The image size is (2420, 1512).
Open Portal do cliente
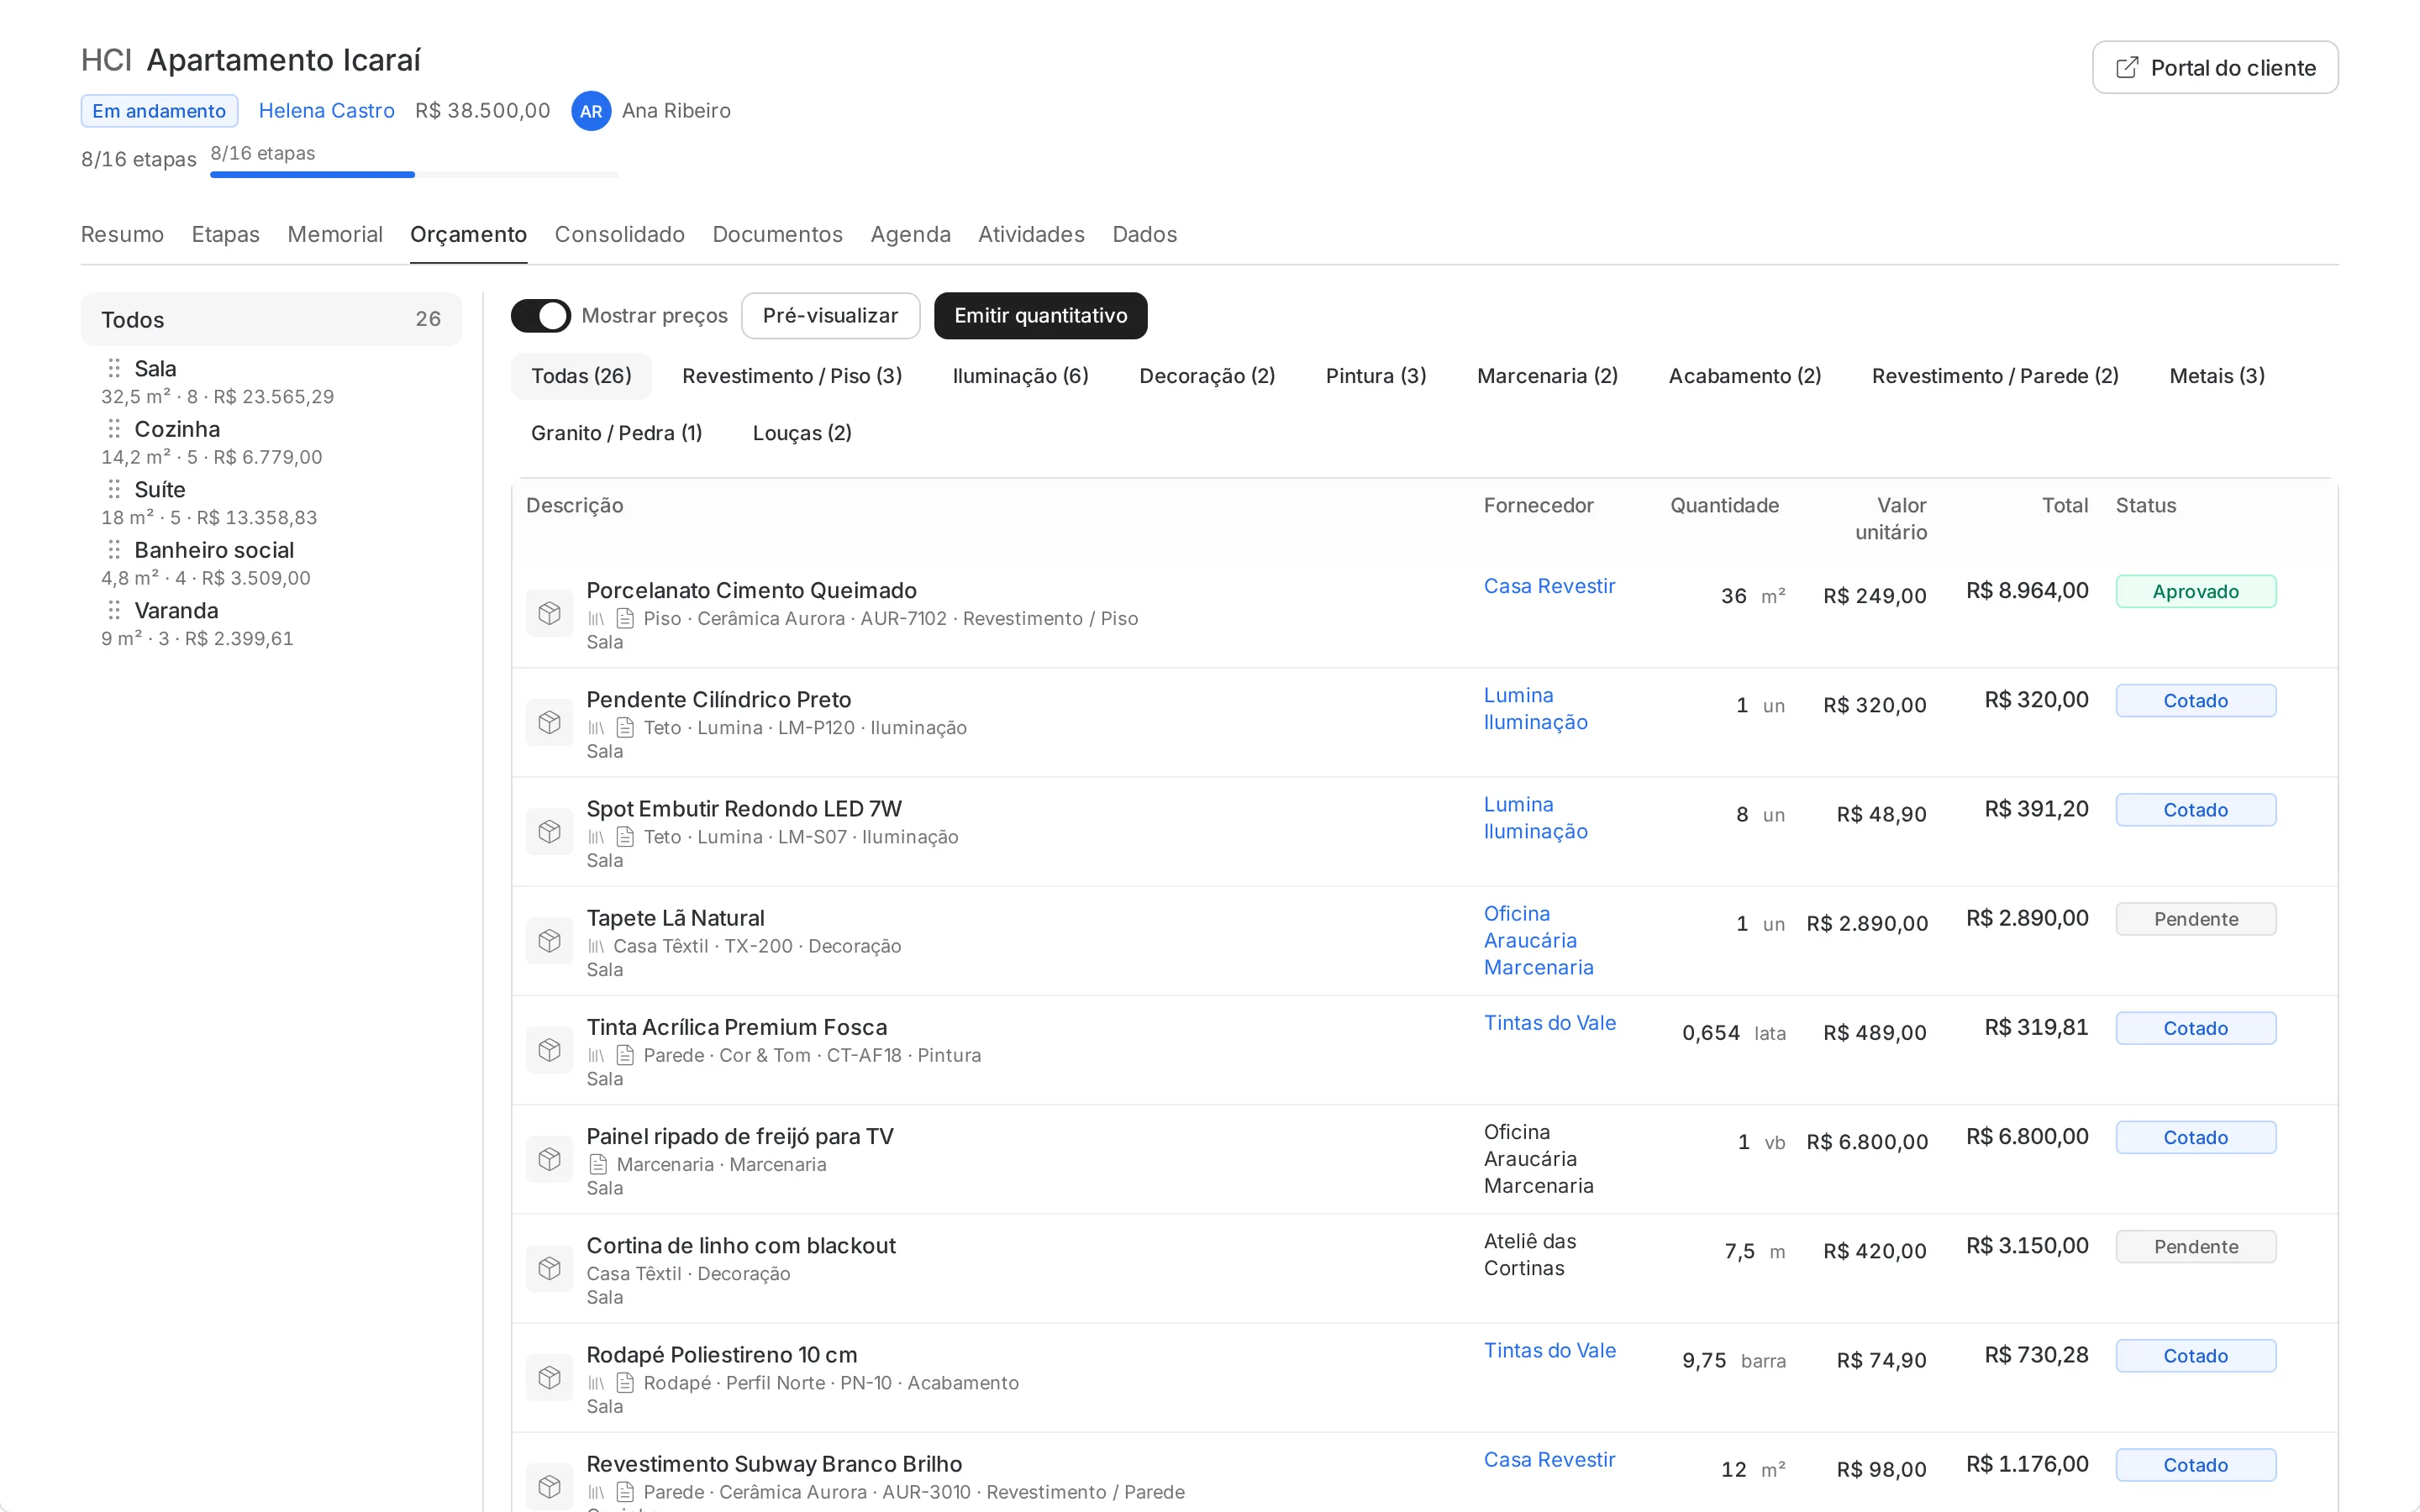pyautogui.click(x=2215, y=68)
